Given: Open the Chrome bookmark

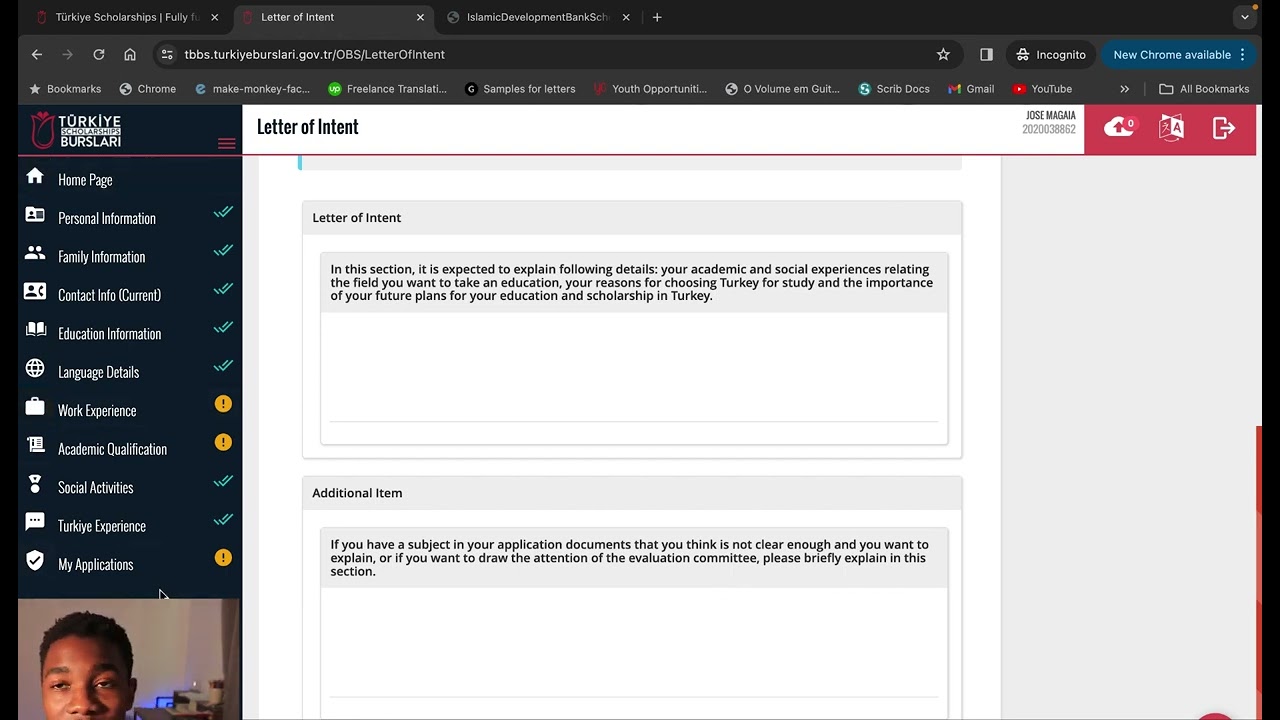Looking at the screenshot, I should point(147,89).
